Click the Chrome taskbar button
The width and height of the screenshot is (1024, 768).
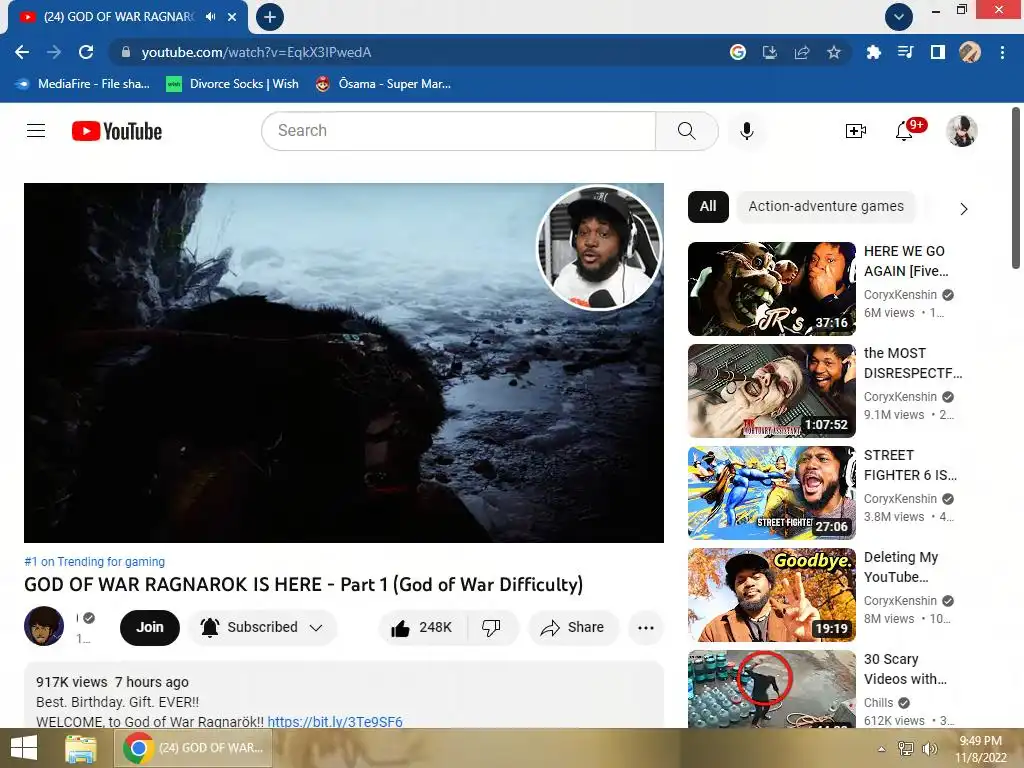[193, 748]
